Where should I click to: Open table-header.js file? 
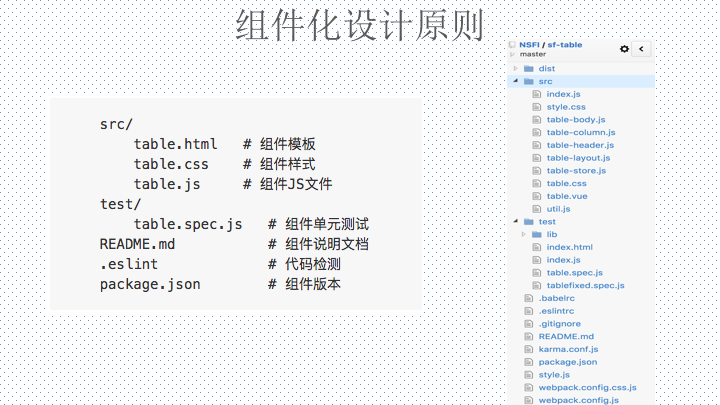tap(580, 145)
